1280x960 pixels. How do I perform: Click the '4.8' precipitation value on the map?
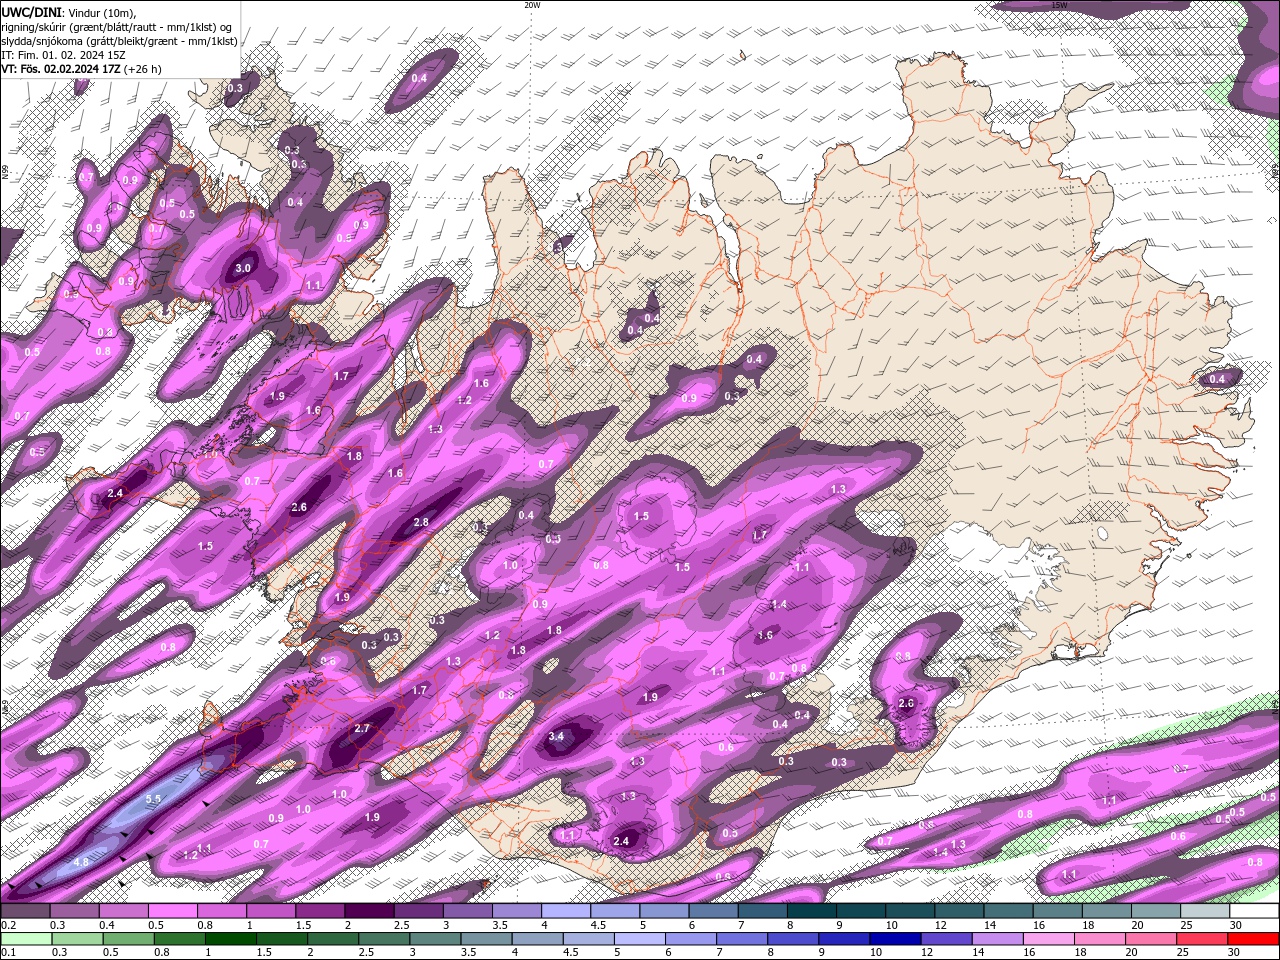[x=82, y=861]
